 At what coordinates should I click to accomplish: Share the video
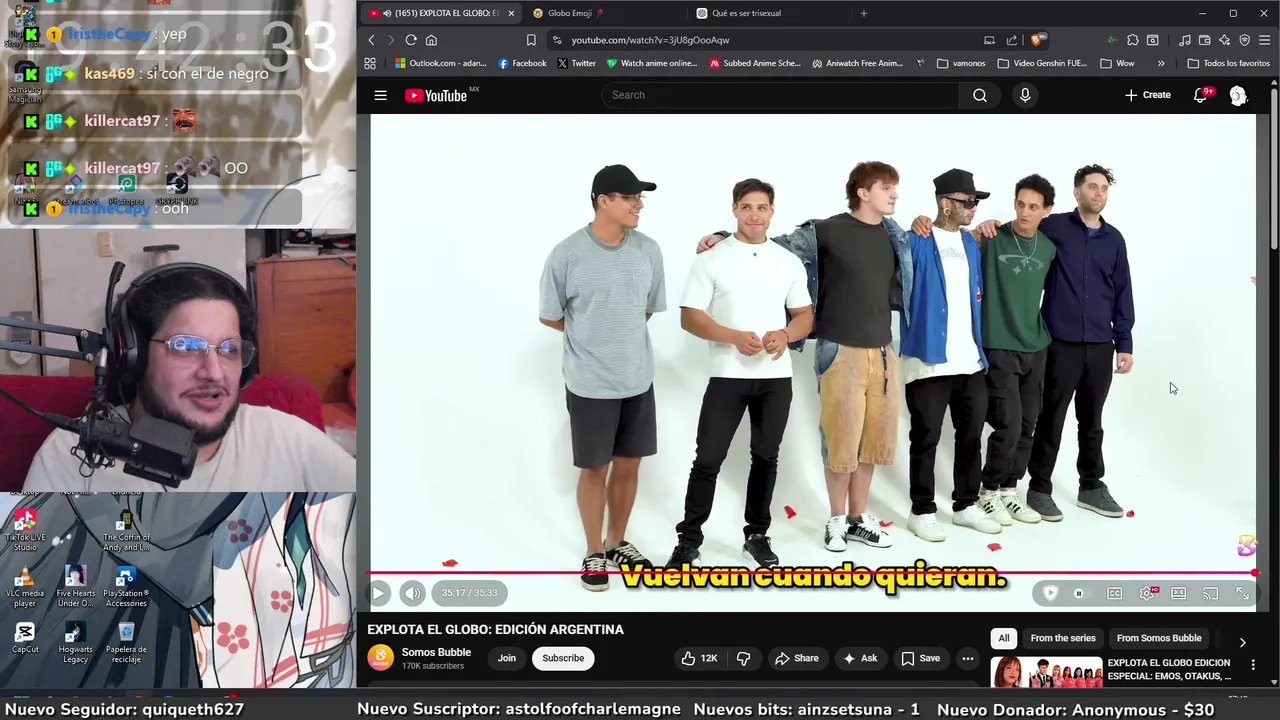coord(797,658)
